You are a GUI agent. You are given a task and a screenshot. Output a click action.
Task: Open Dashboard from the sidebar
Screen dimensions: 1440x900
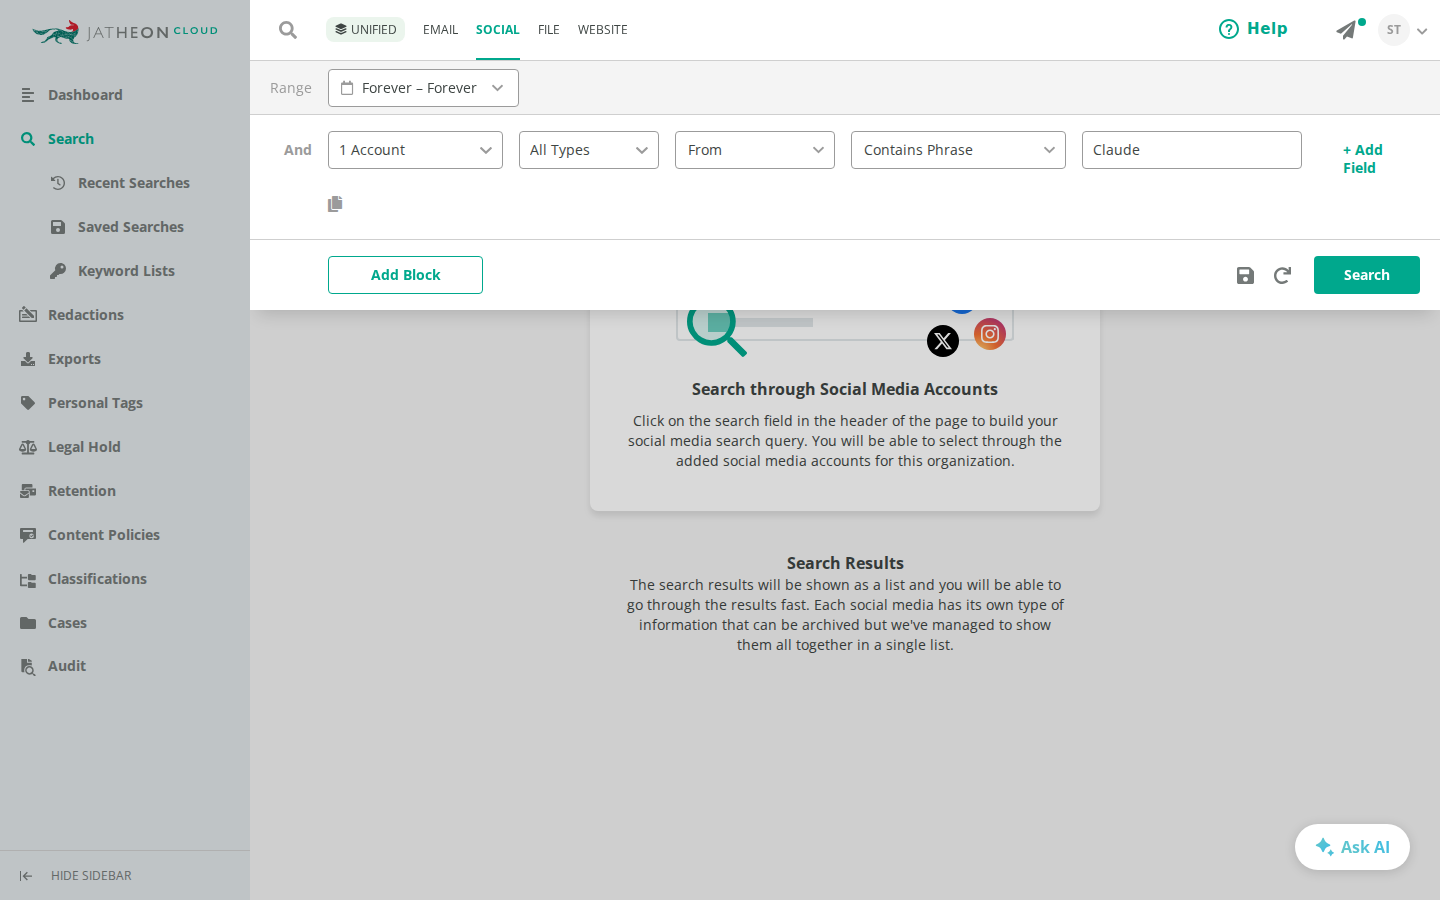pyautogui.click(x=85, y=95)
